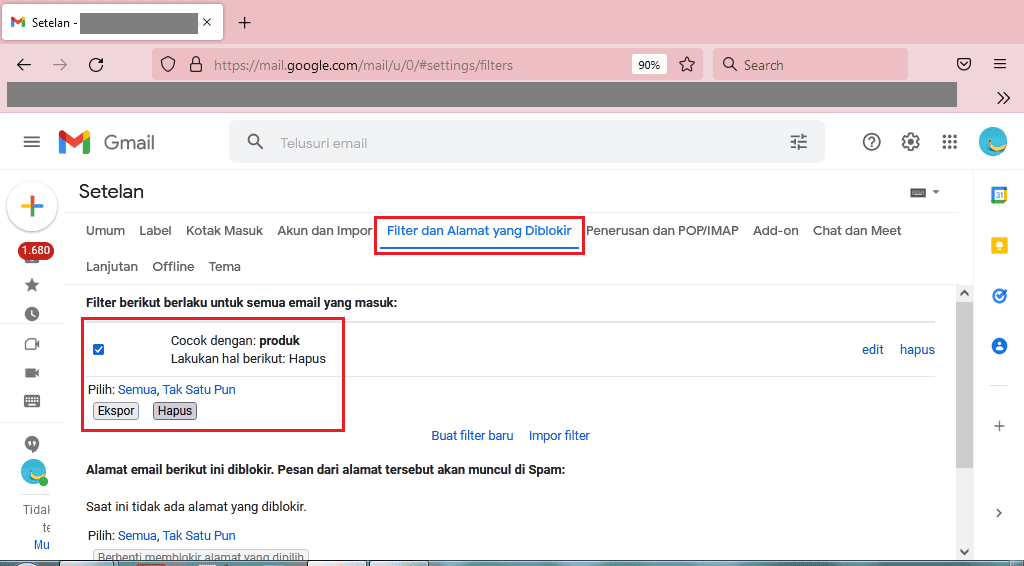1024x566 pixels.
Task: Switch to the Kotak Masuk tab
Action: click(224, 230)
